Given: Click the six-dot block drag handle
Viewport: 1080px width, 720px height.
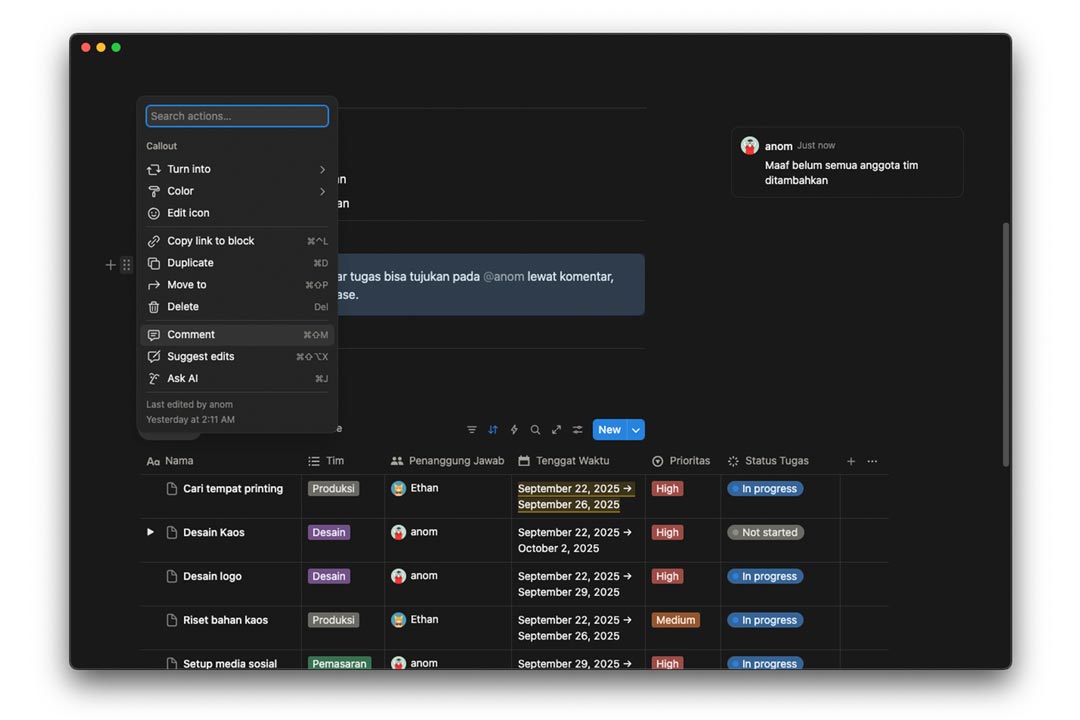Looking at the screenshot, I should pyautogui.click(x=126, y=265).
